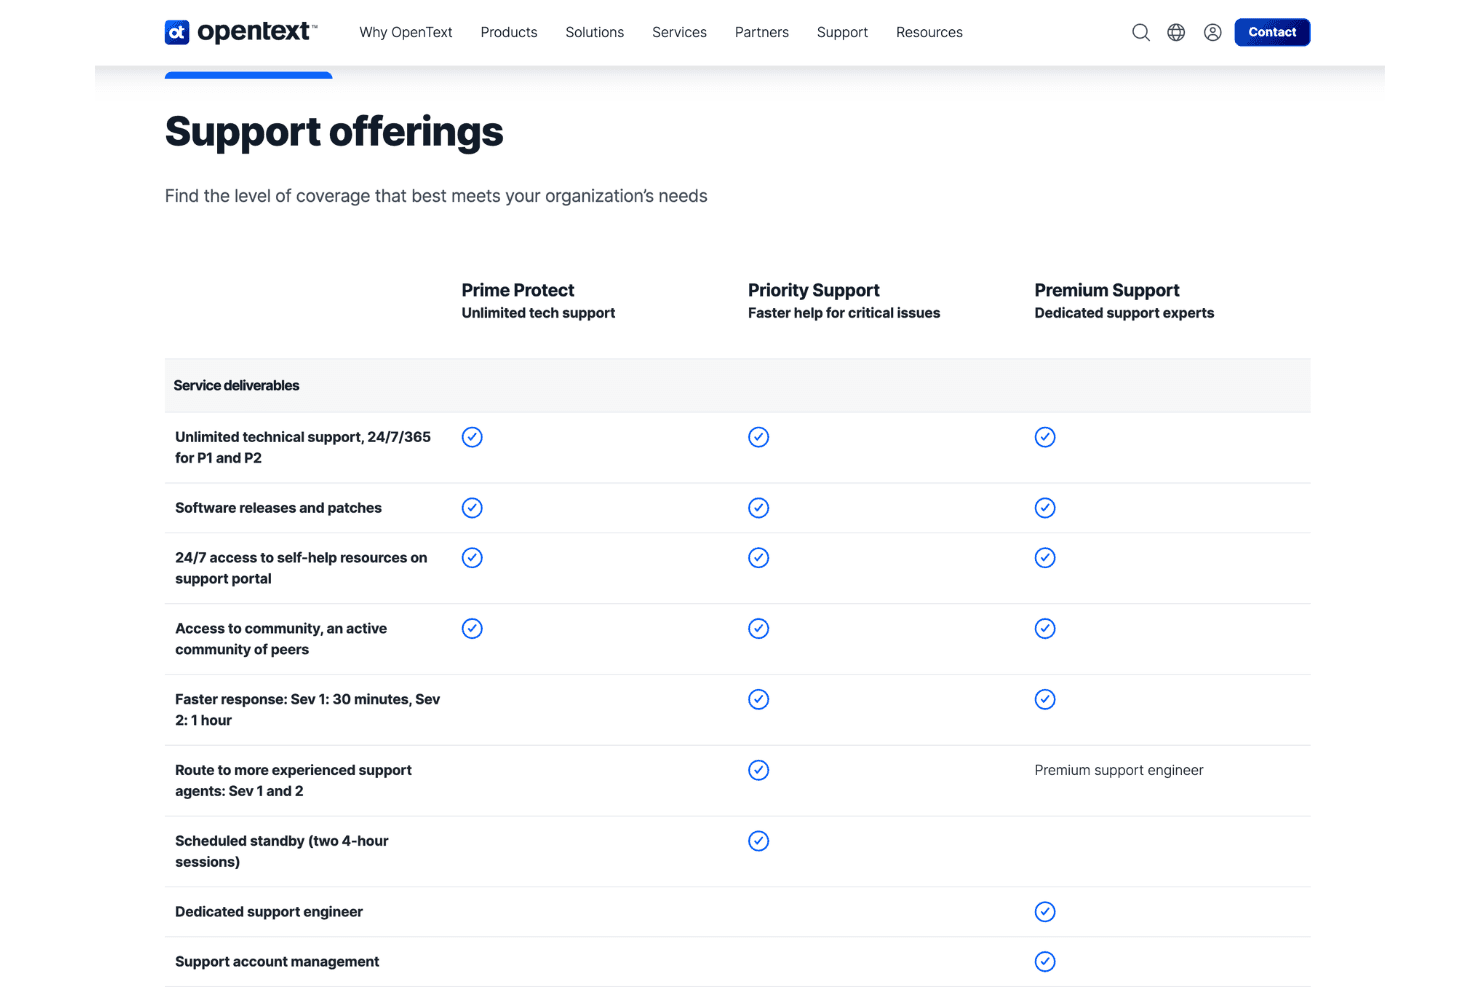This screenshot has width=1480, height=987.
Task: Click the Priority Support column heading
Action: [814, 290]
